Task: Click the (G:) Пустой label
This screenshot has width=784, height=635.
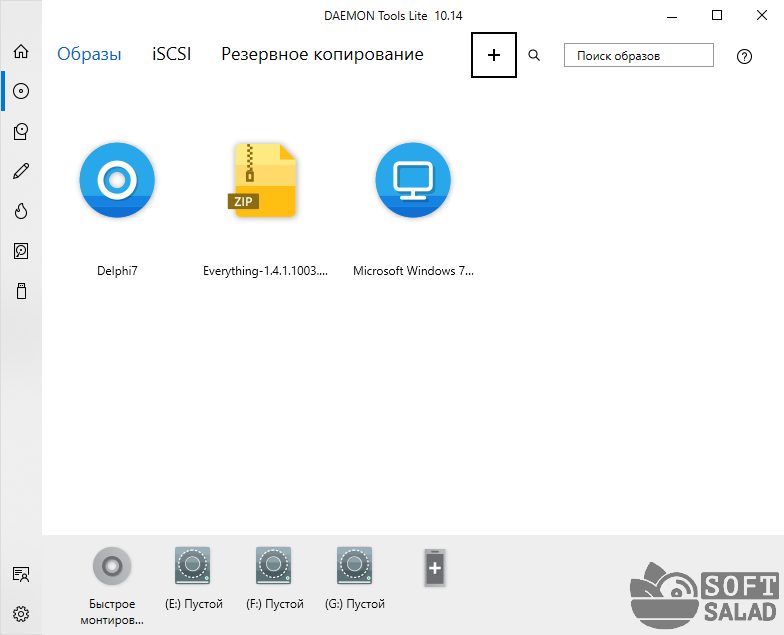Action: 355,604
